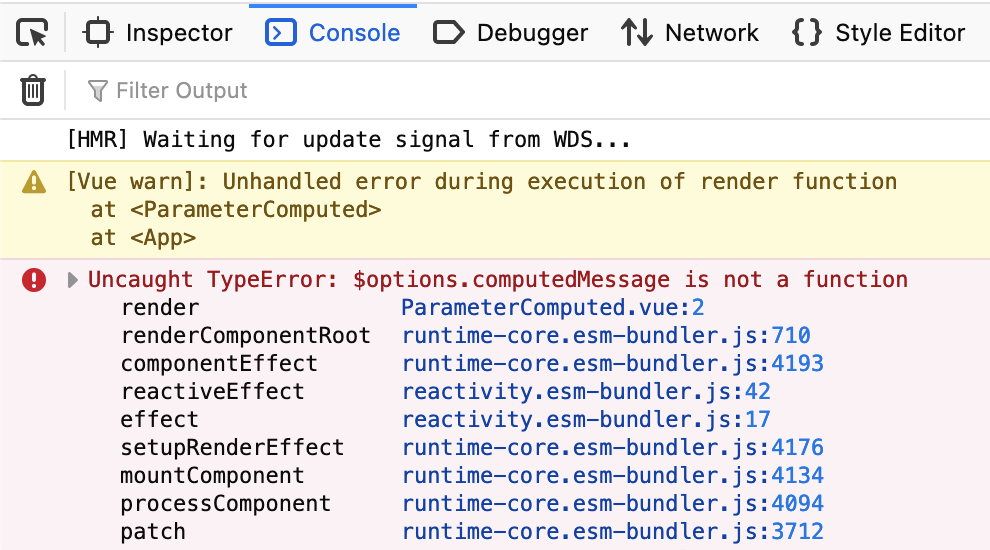Screen dimensions: 990x550
Task: Open reactivity.esm-bundler.js:42 source link
Action: (x=586, y=392)
